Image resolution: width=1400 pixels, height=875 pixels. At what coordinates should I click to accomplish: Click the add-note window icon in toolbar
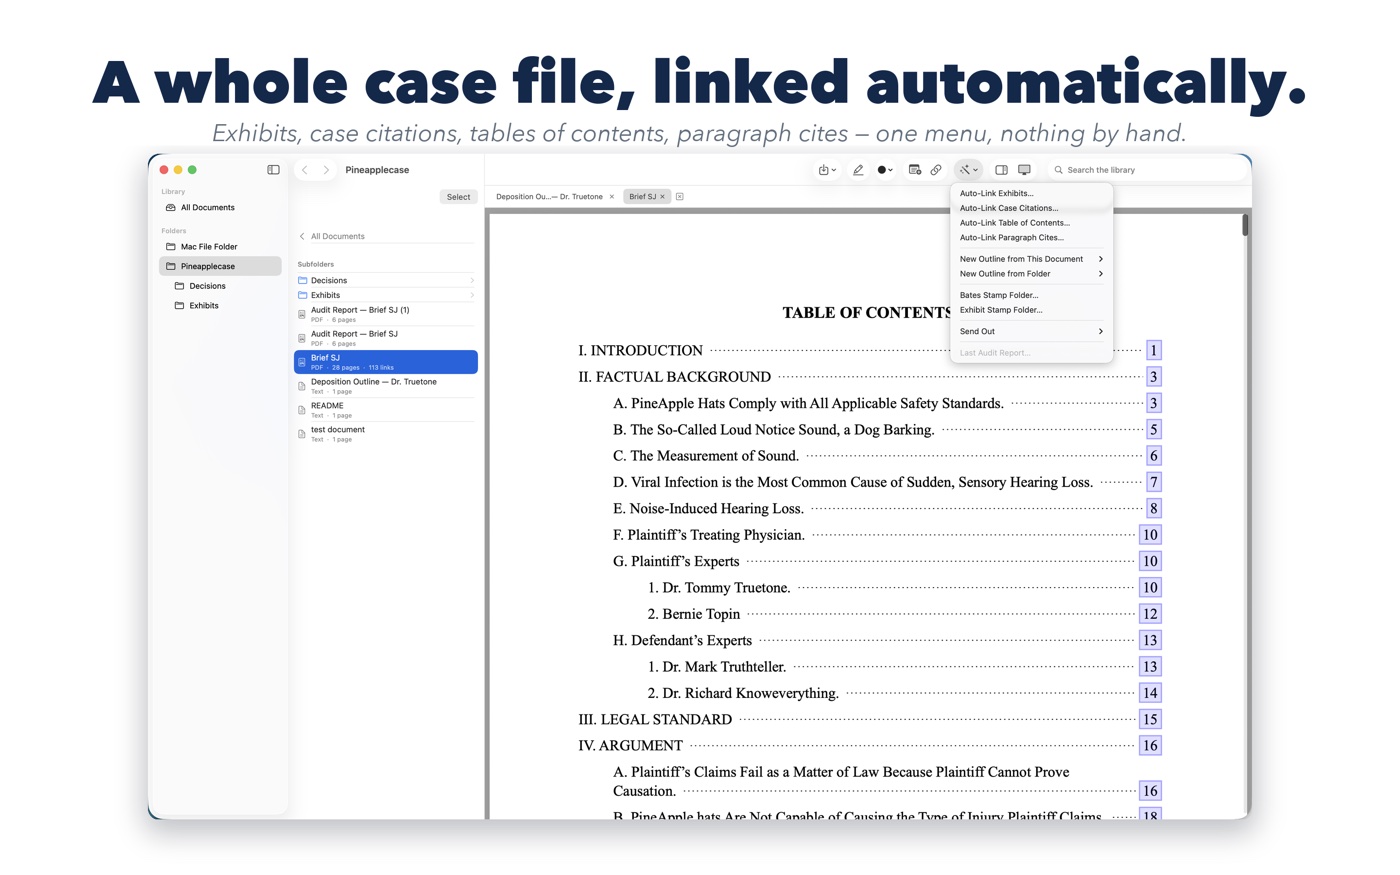point(914,170)
